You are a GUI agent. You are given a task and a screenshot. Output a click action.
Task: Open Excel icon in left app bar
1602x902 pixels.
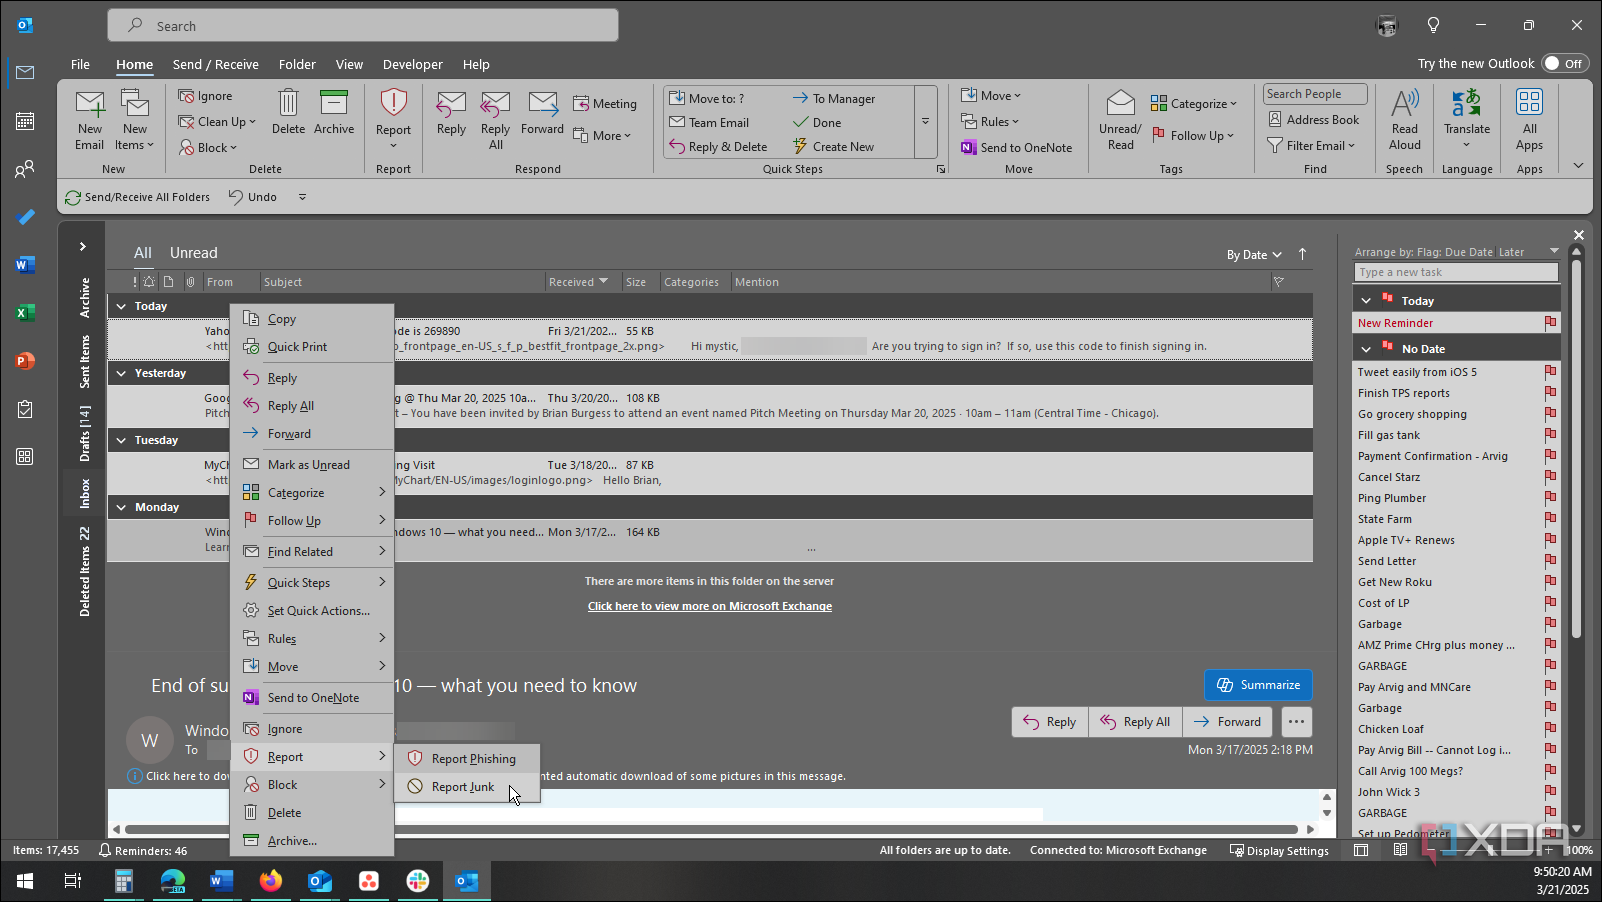[25, 313]
